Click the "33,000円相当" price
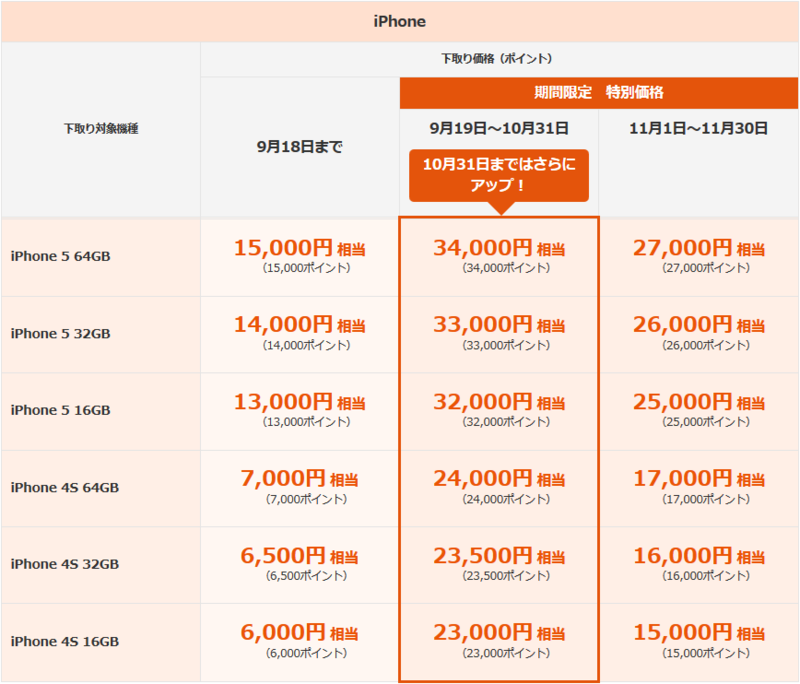Screen dimensions: 800x684 [499, 324]
